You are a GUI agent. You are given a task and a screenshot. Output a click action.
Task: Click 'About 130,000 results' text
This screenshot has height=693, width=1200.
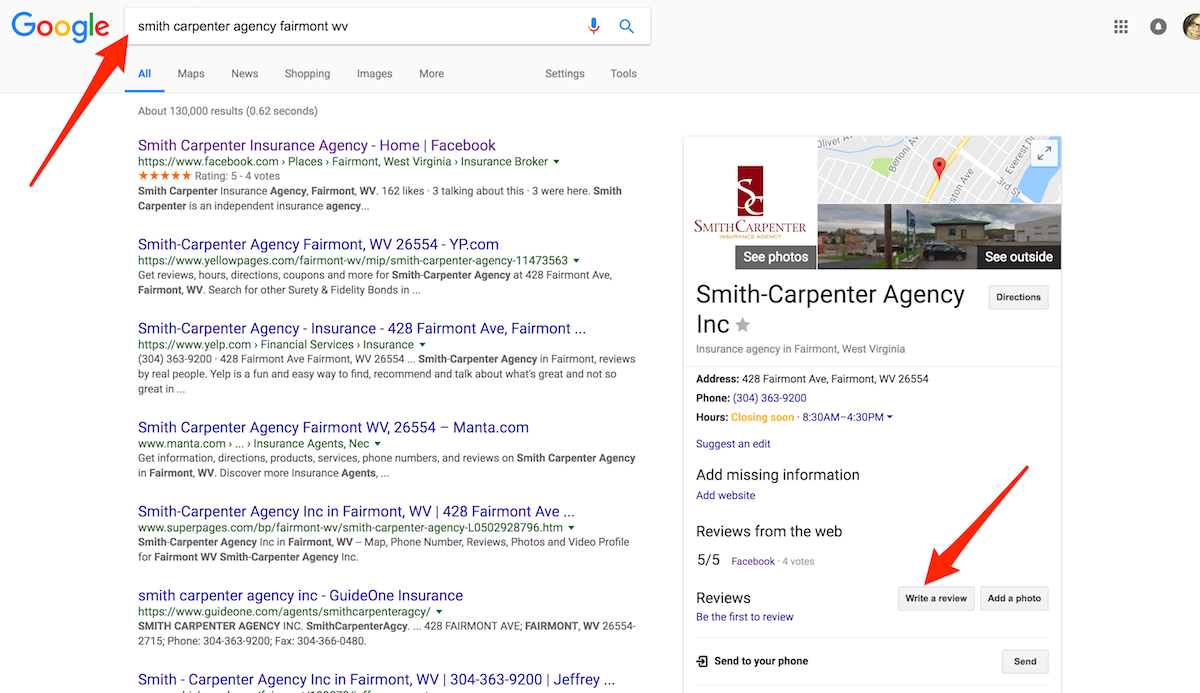pos(228,111)
